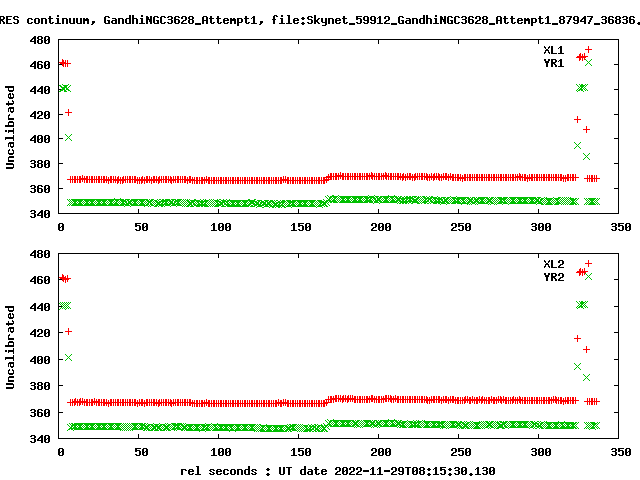This screenshot has width=640, height=480.
Task: Click the lone red XL1 point near 420 at start
Action: (69, 113)
